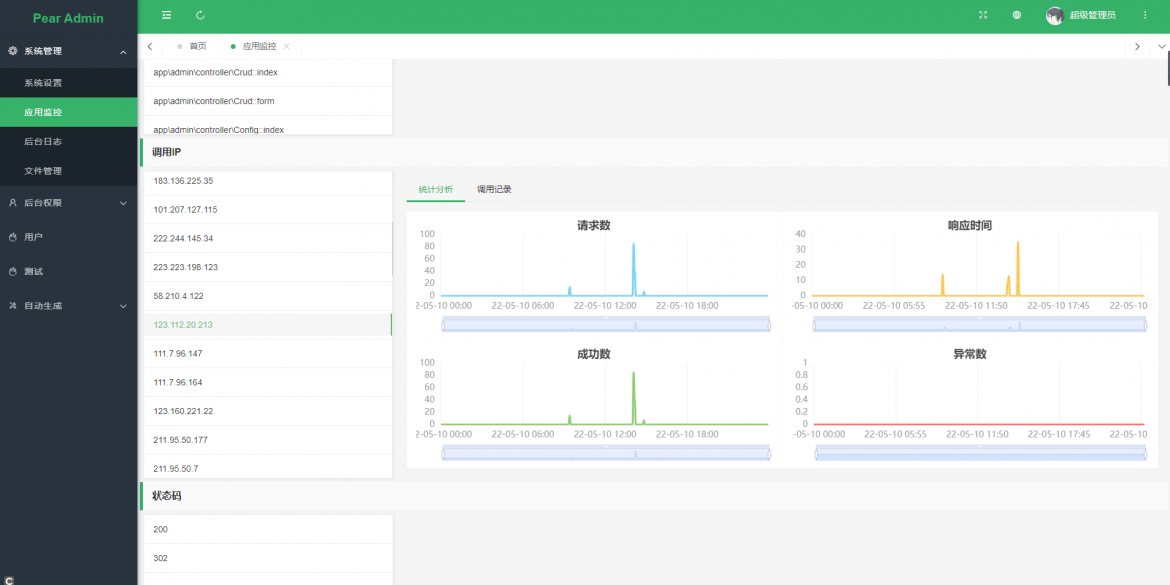1170x585 pixels.
Task: Enter fullscreen mode icon
Action: (983, 15)
